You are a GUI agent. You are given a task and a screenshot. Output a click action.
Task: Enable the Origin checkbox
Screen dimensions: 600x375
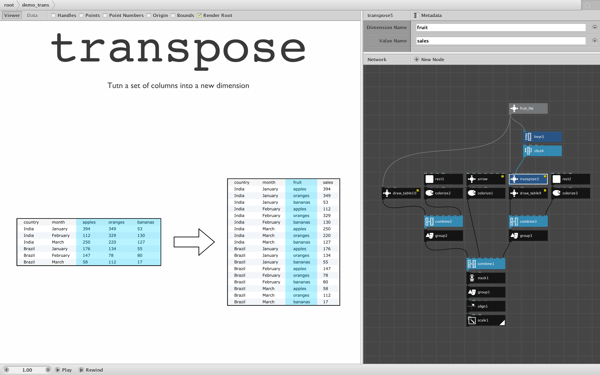point(148,15)
